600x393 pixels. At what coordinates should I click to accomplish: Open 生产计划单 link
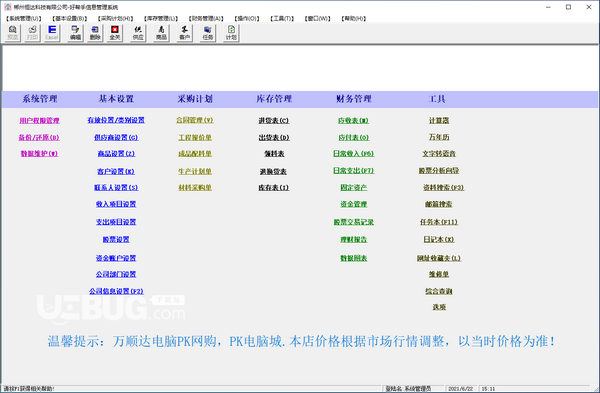195,171
